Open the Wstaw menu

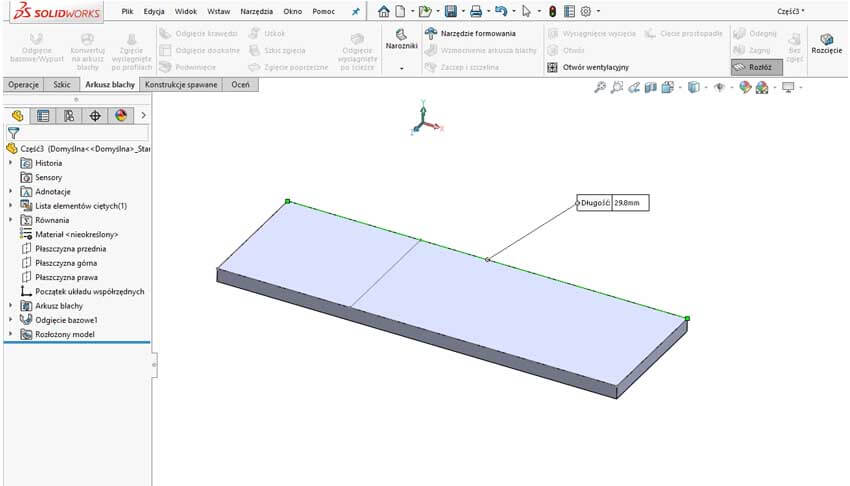pos(218,11)
